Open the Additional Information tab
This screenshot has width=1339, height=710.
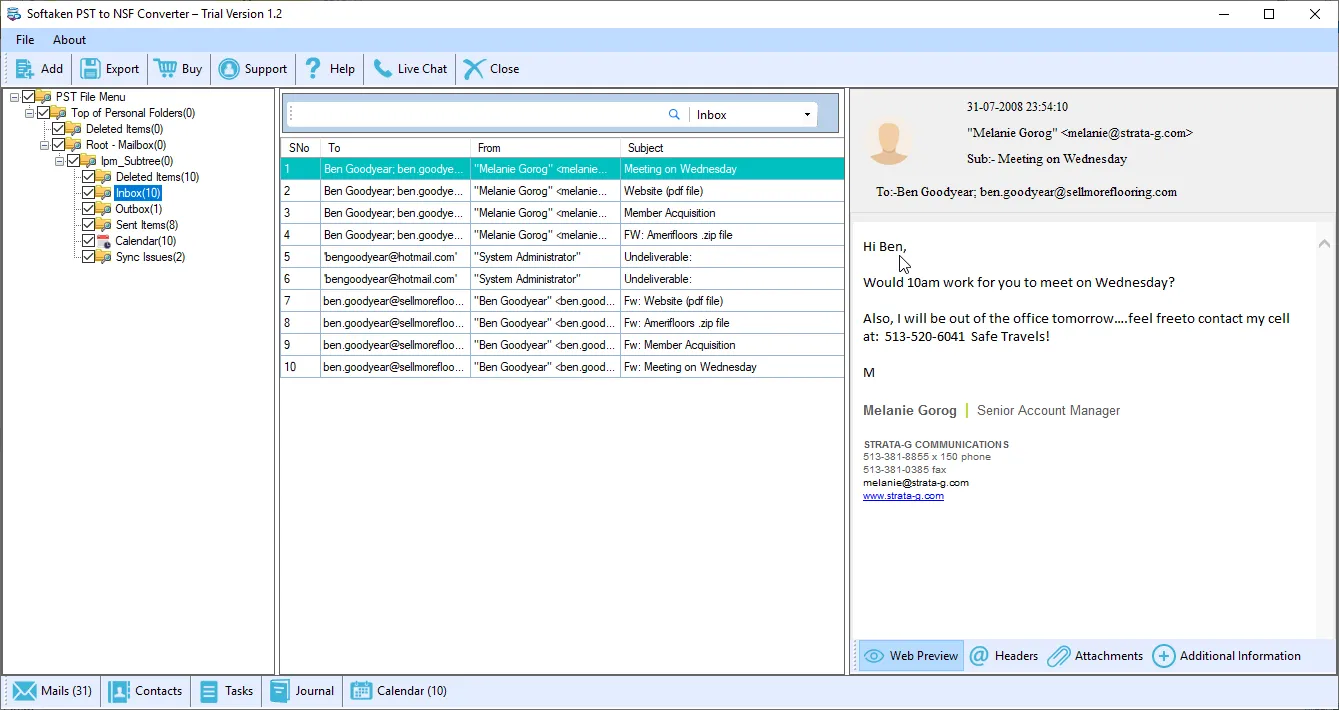pos(1227,656)
